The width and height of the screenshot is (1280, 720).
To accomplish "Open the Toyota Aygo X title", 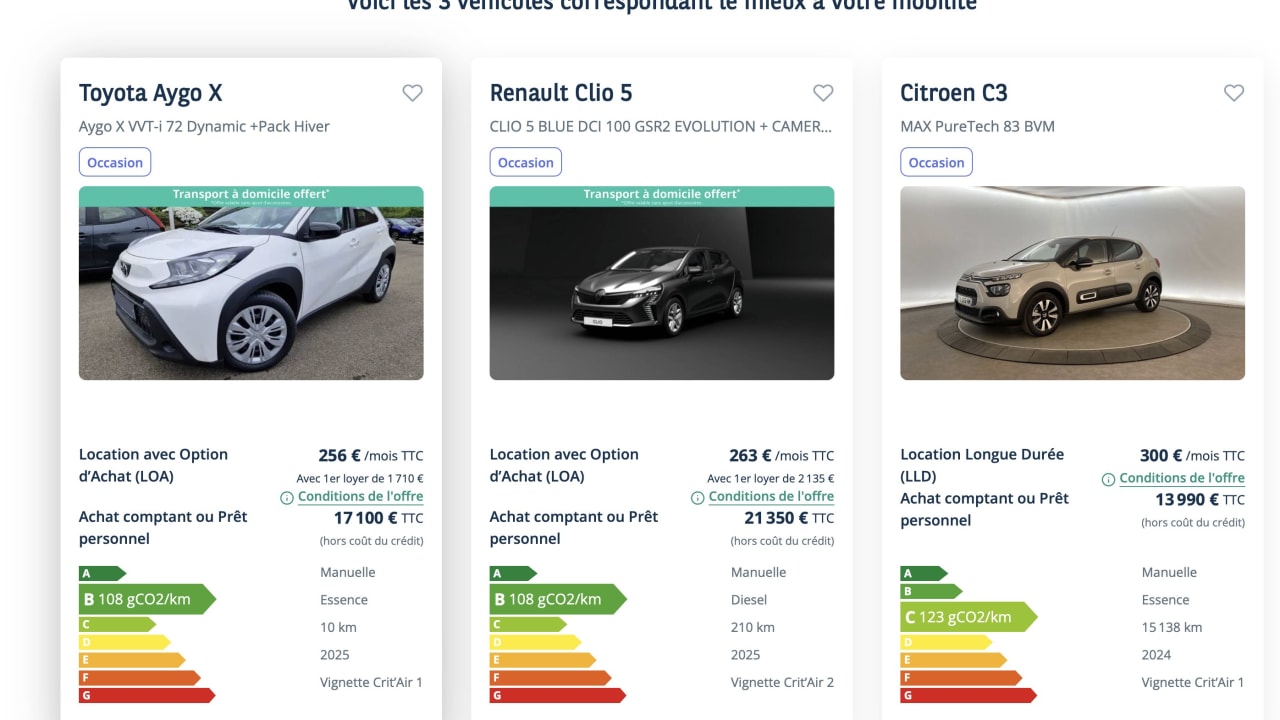I will click(151, 93).
